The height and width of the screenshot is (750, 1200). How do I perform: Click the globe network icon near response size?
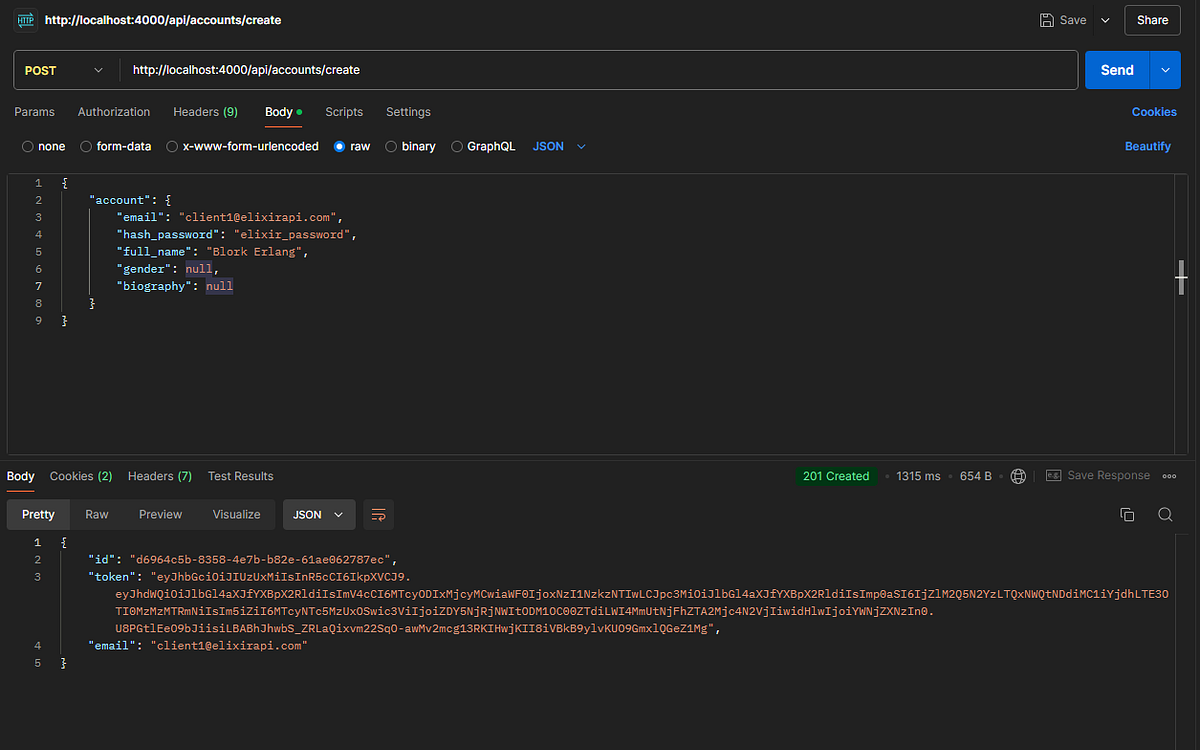tap(1018, 476)
